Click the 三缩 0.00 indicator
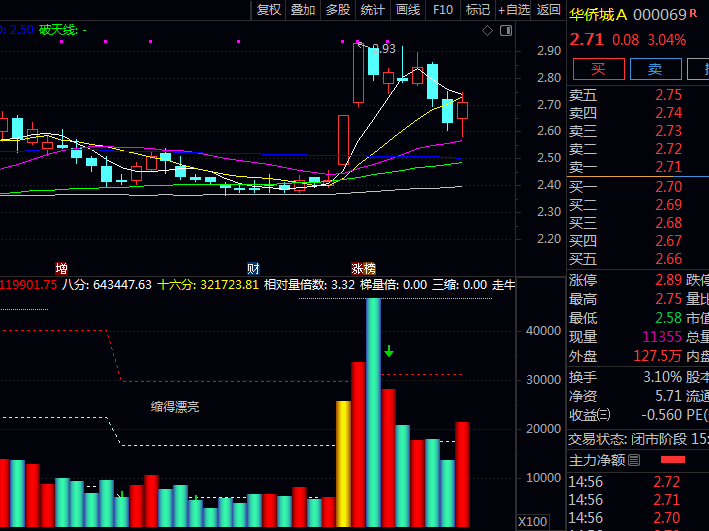Screen dimensions: 709x531 pyautogui.click(x=459, y=285)
